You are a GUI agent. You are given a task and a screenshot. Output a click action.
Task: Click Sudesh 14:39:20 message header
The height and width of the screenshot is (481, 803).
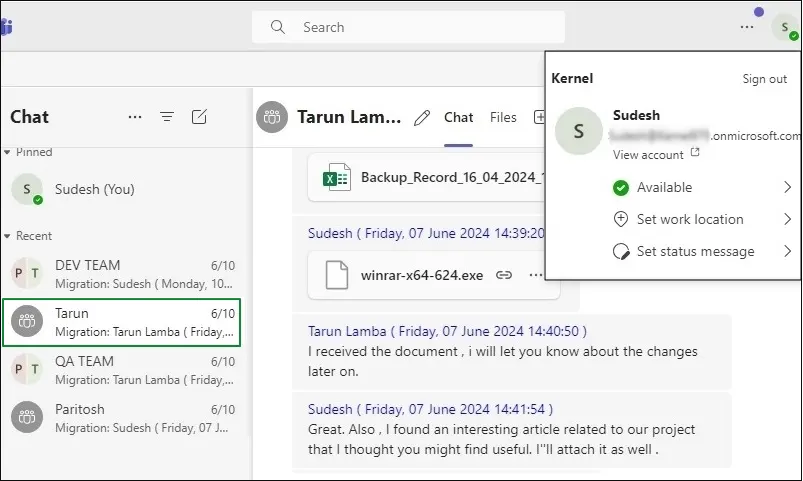click(426, 234)
